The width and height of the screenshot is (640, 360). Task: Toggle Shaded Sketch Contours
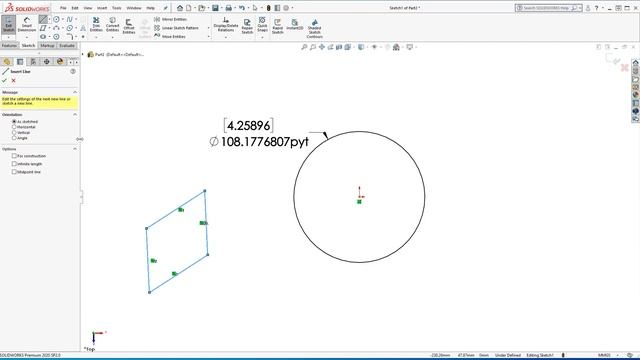click(314, 29)
